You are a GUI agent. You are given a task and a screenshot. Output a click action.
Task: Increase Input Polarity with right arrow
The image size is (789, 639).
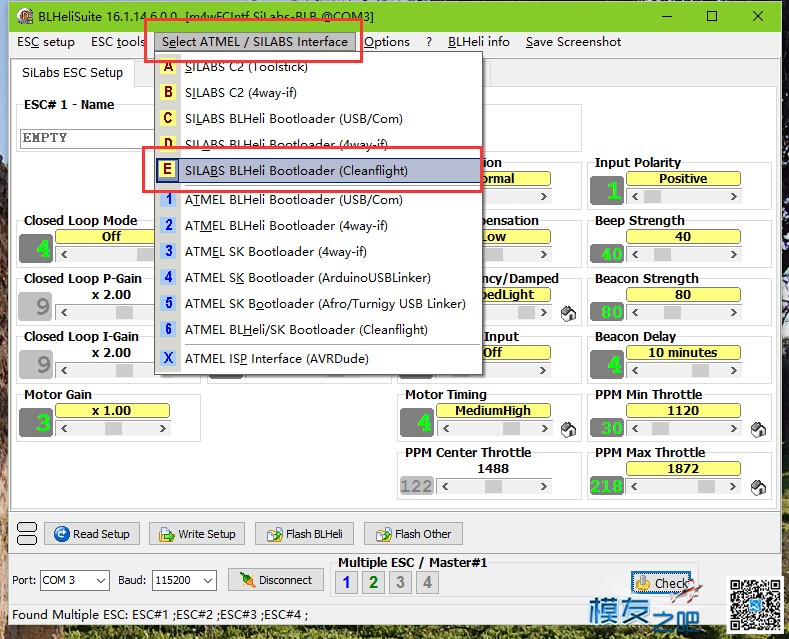tap(734, 197)
